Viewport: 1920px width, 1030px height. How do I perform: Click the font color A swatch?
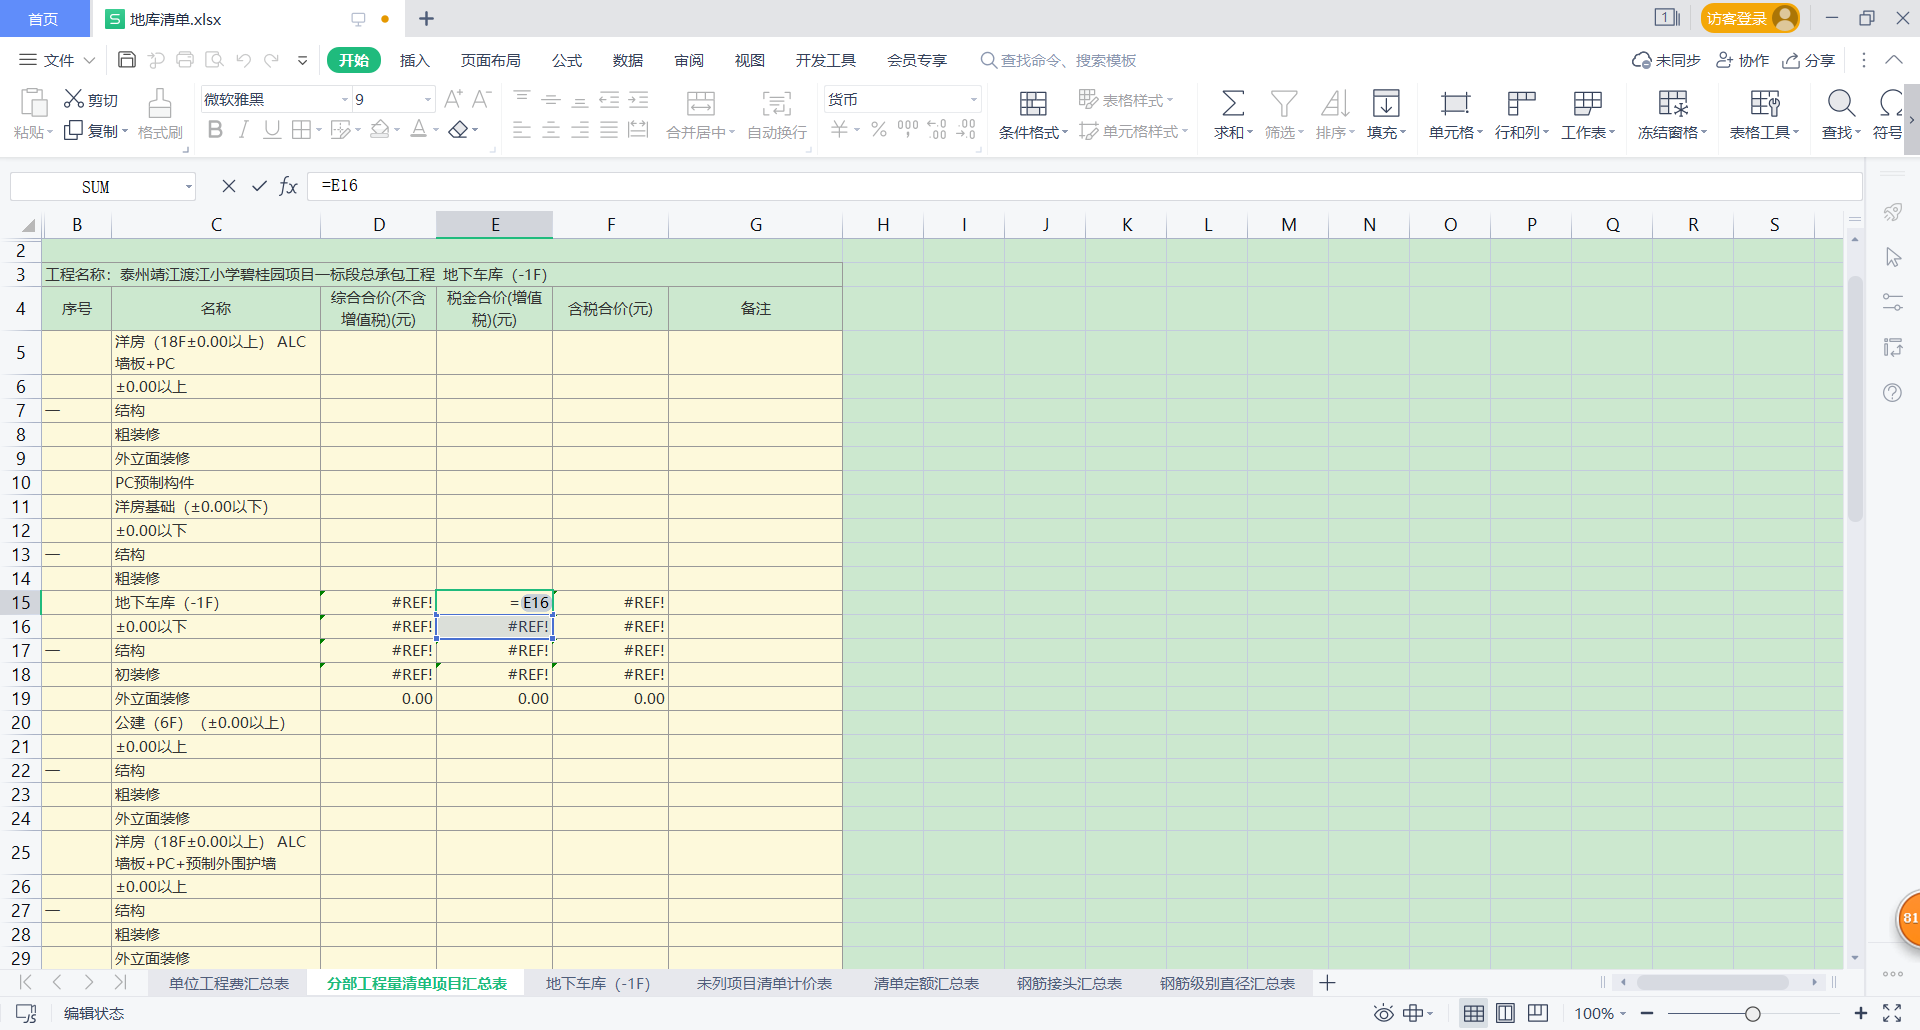pos(419,130)
